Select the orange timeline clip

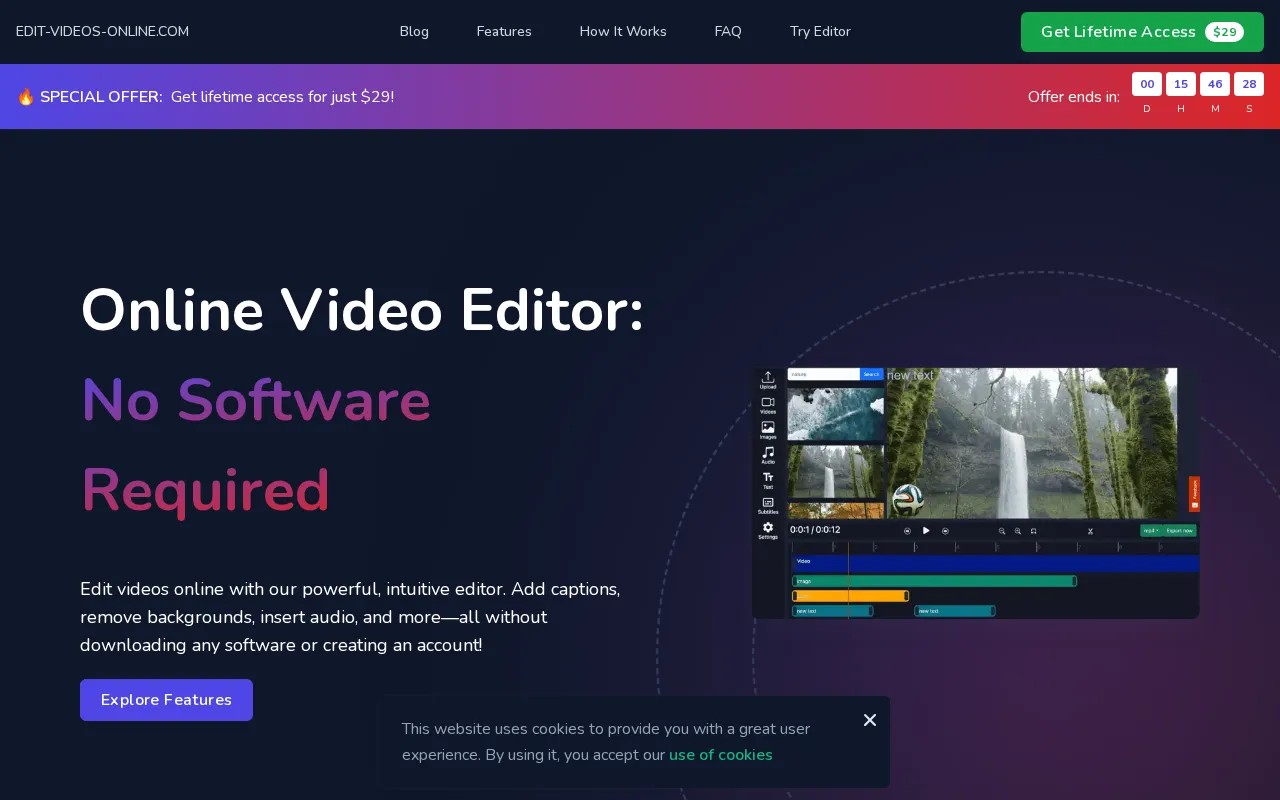point(850,596)
